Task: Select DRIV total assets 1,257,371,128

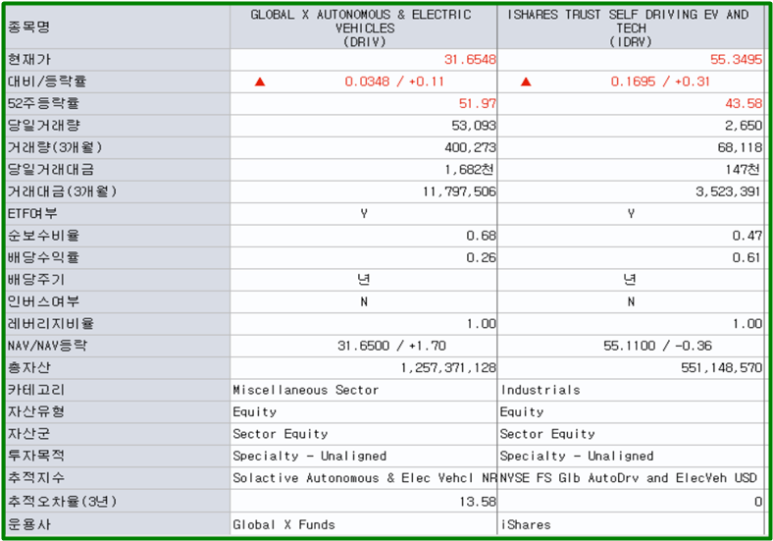Action: point(448,368)
